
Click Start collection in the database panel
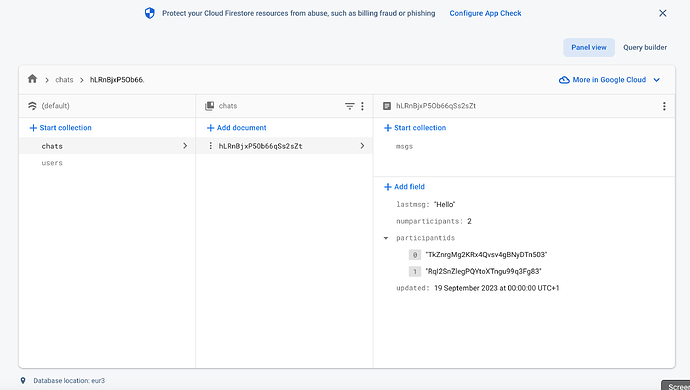coord(60,128)
